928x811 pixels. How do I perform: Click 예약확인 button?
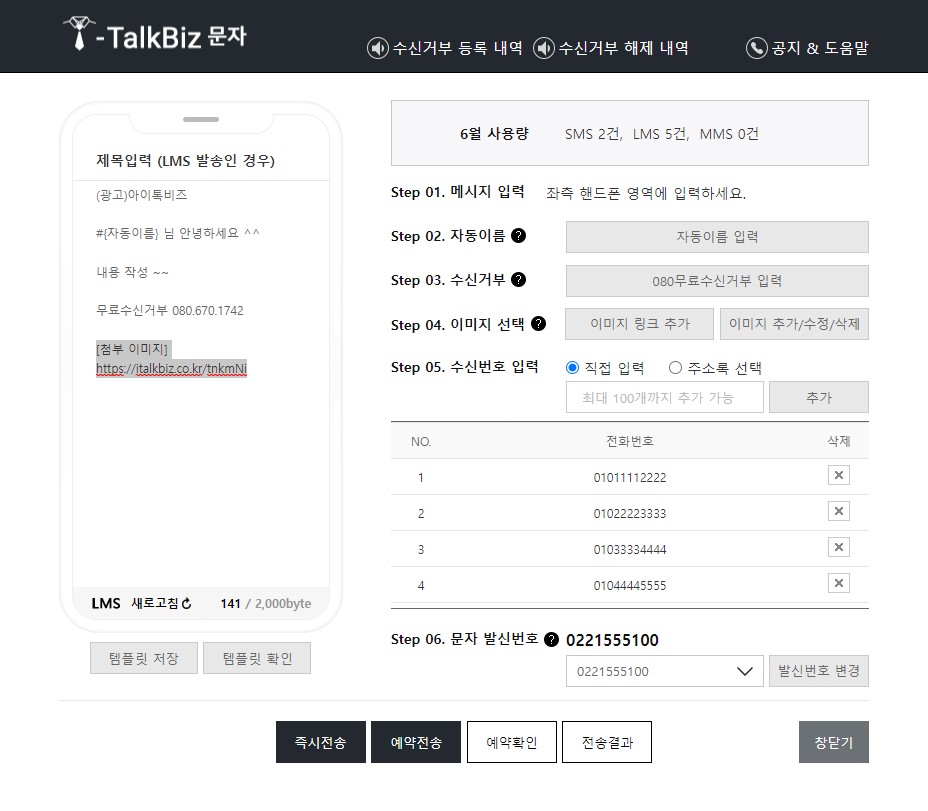[x=512, y=742]
